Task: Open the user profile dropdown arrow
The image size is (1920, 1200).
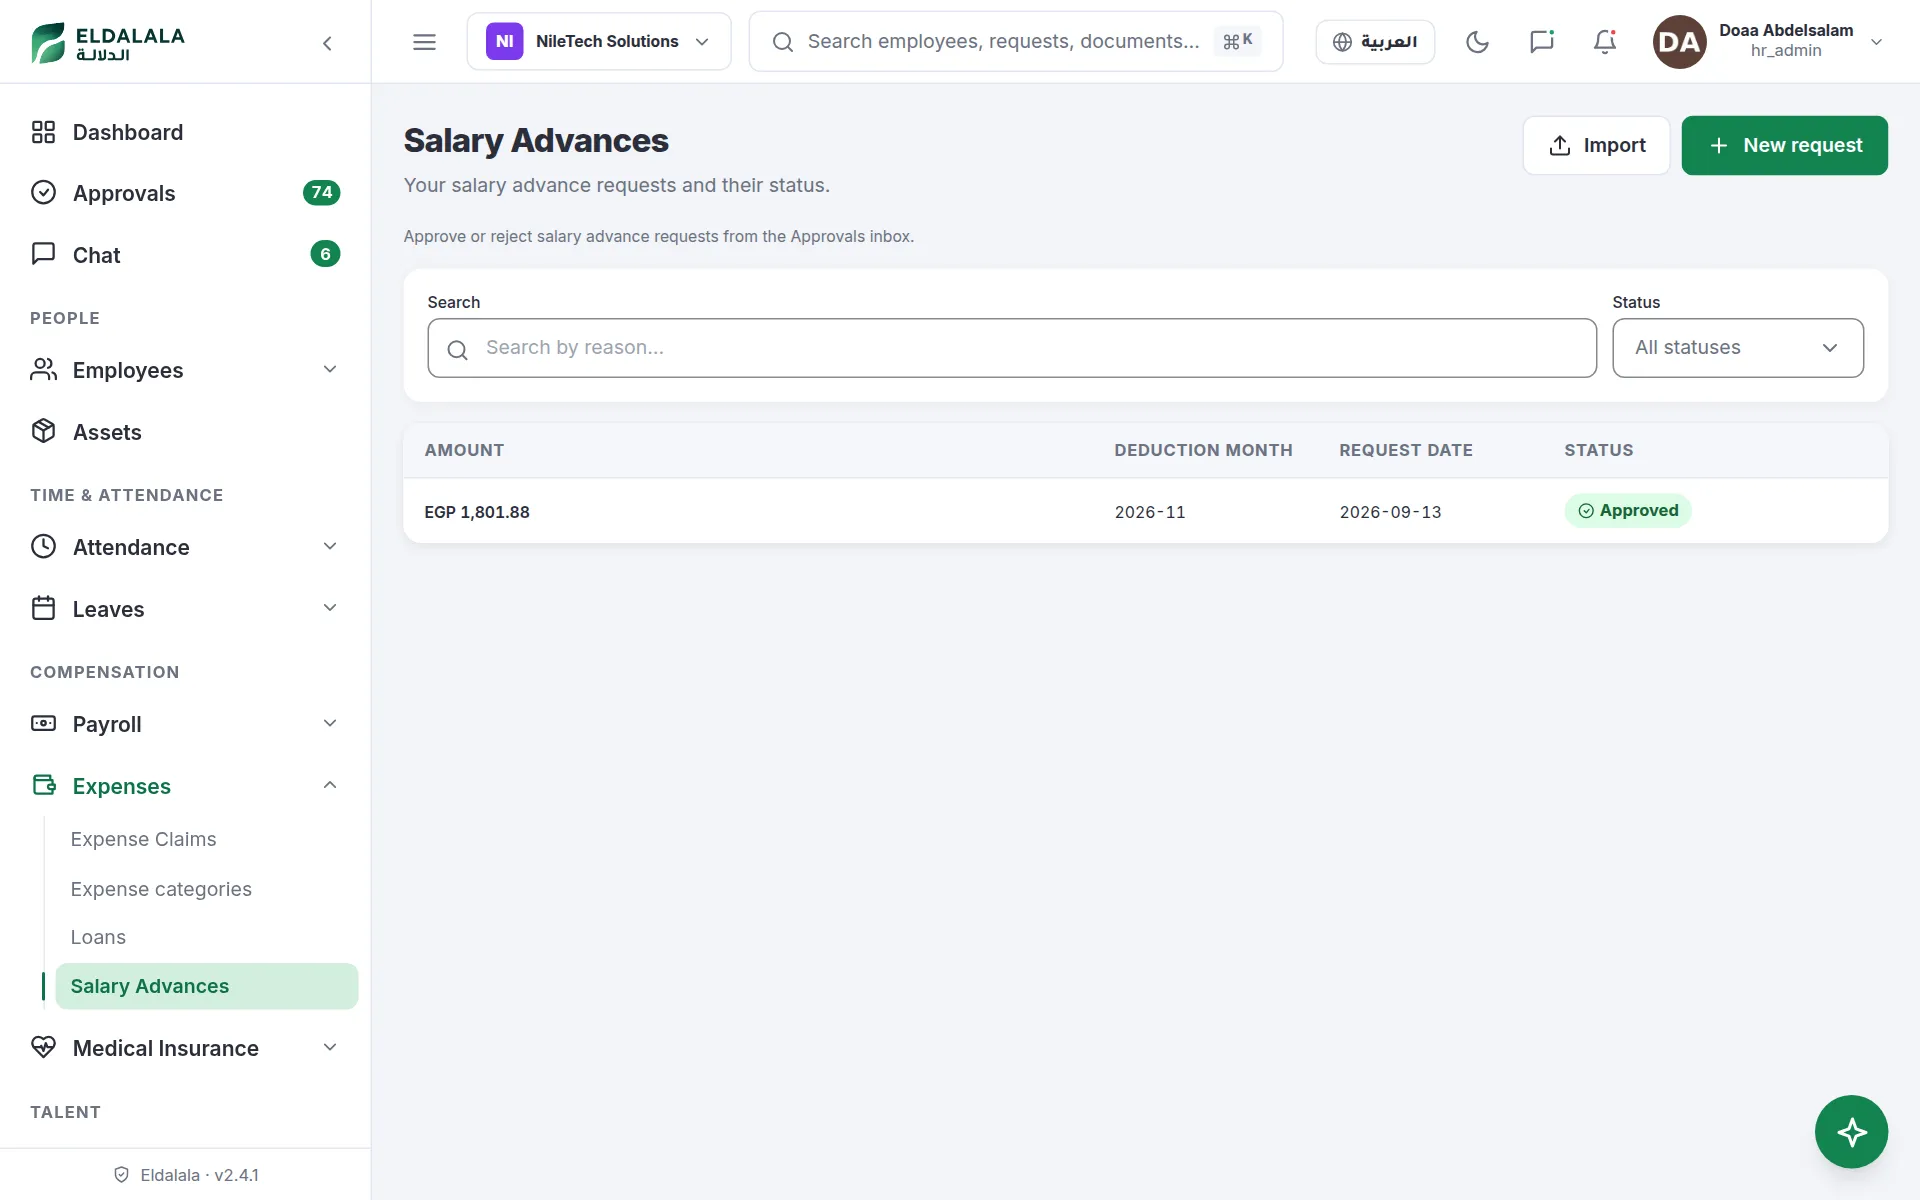Action: click(x=1876, y=42)
